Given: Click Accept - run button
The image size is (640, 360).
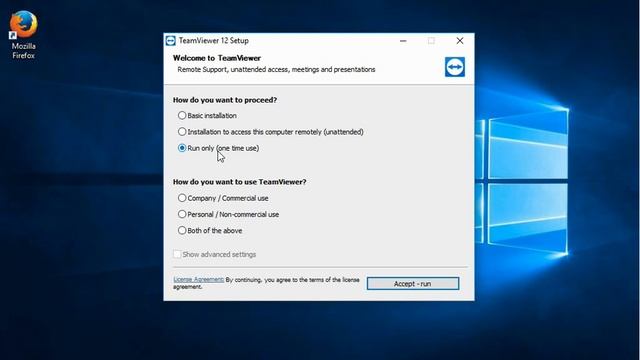Looking at the screenshot, I should [x=413, y=284].
